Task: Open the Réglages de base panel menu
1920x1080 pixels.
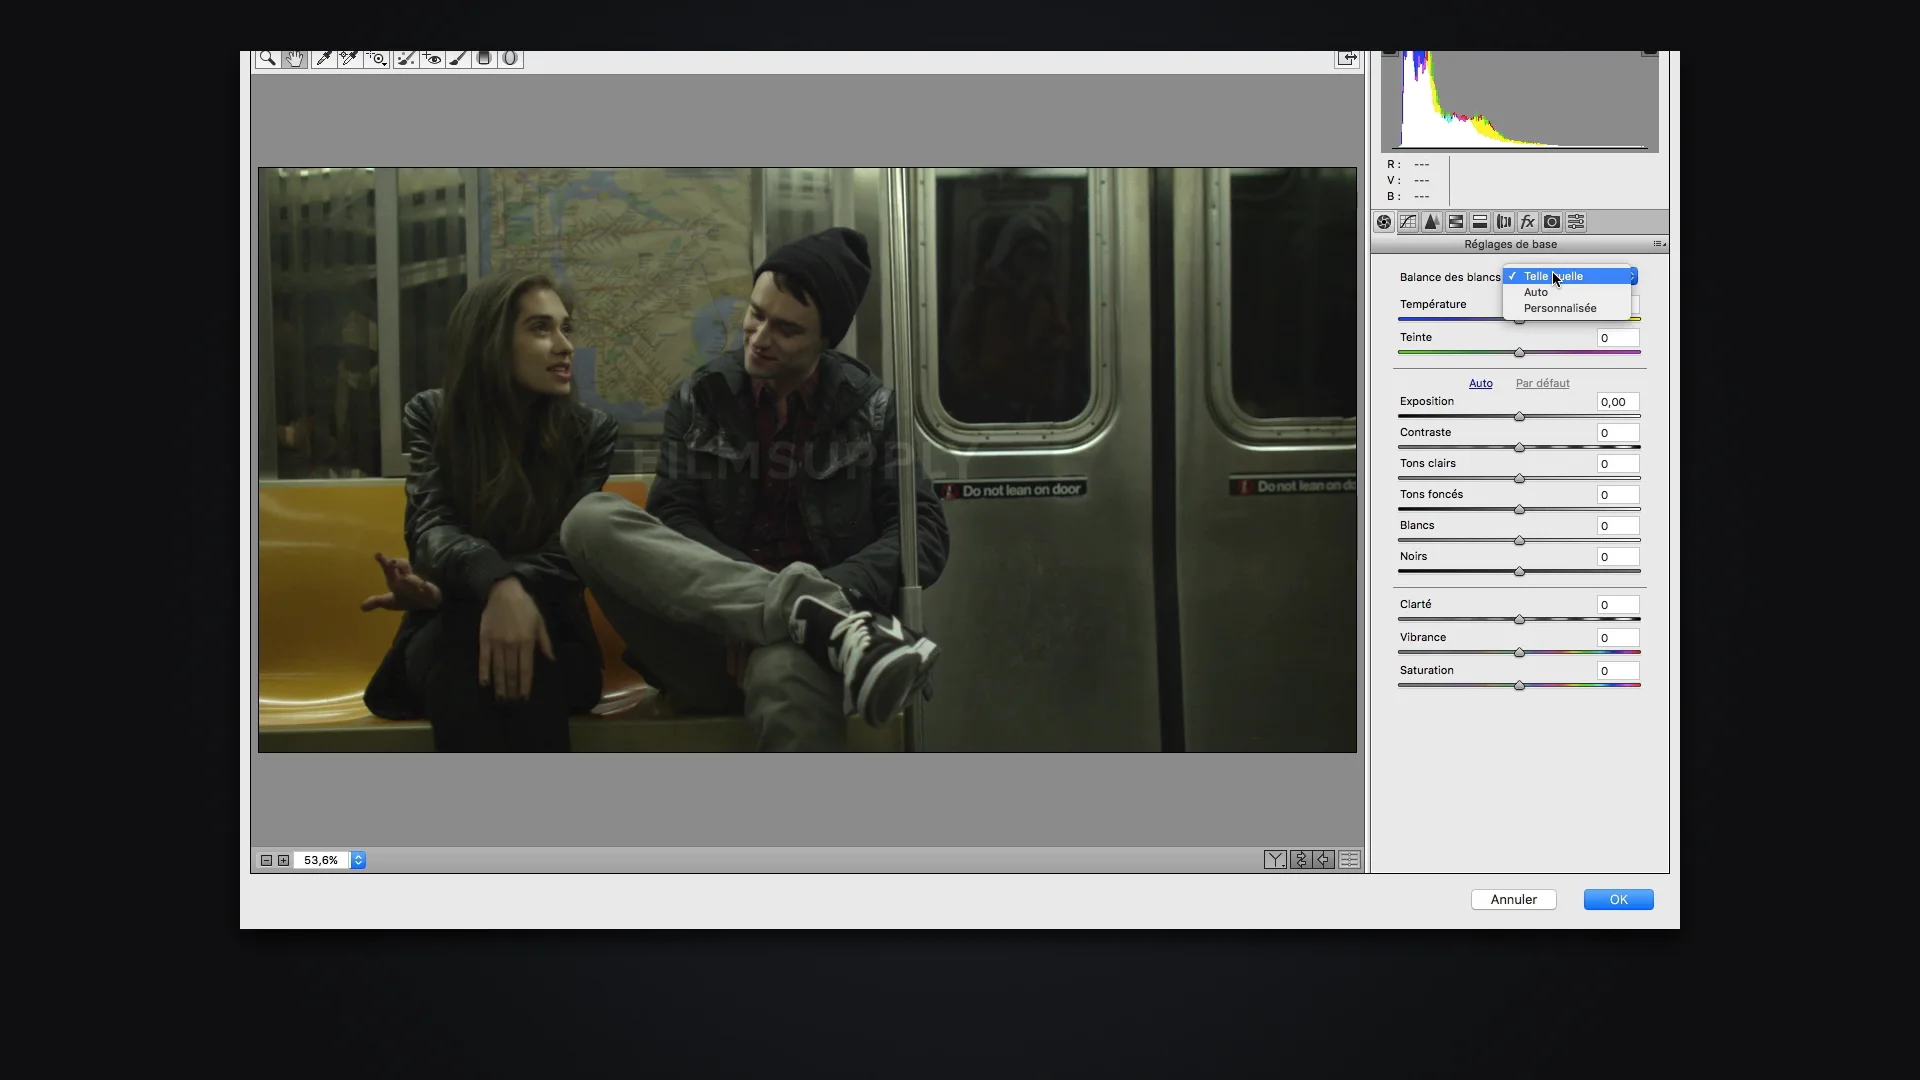Action: tap(1659, 244)
